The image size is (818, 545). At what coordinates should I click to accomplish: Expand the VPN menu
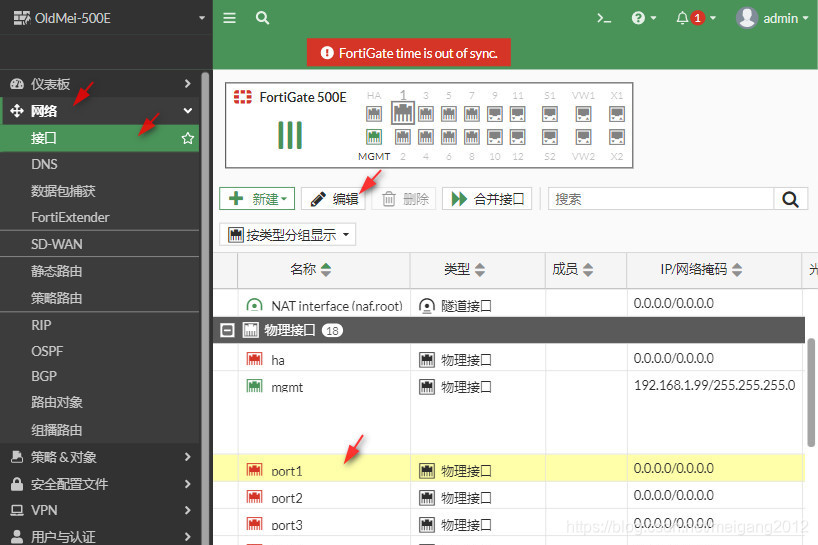[100, 511]
